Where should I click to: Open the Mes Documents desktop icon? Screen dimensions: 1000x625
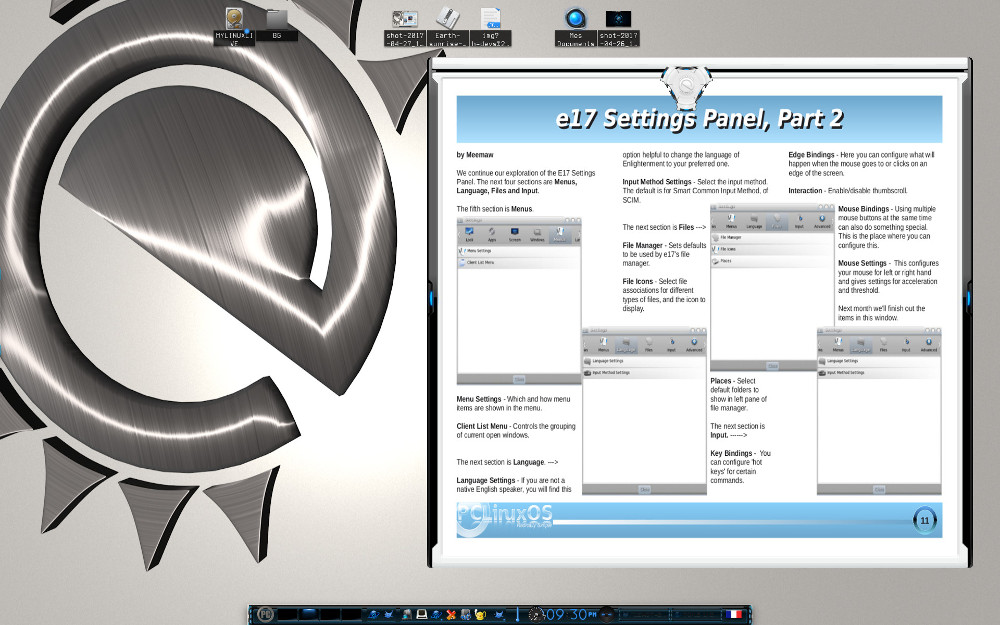click(x=575, y=27)
